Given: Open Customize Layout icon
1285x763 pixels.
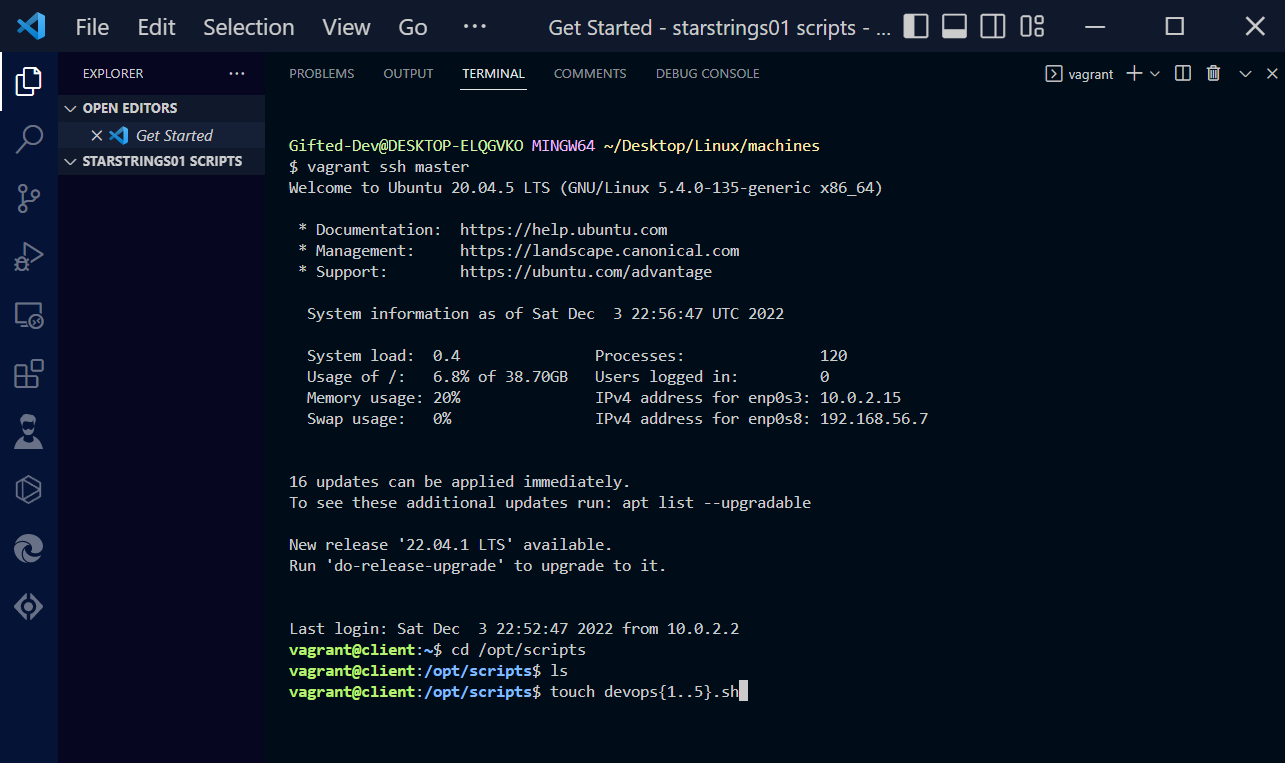Looking at the screenshot, I should (x=1032, y=27).
